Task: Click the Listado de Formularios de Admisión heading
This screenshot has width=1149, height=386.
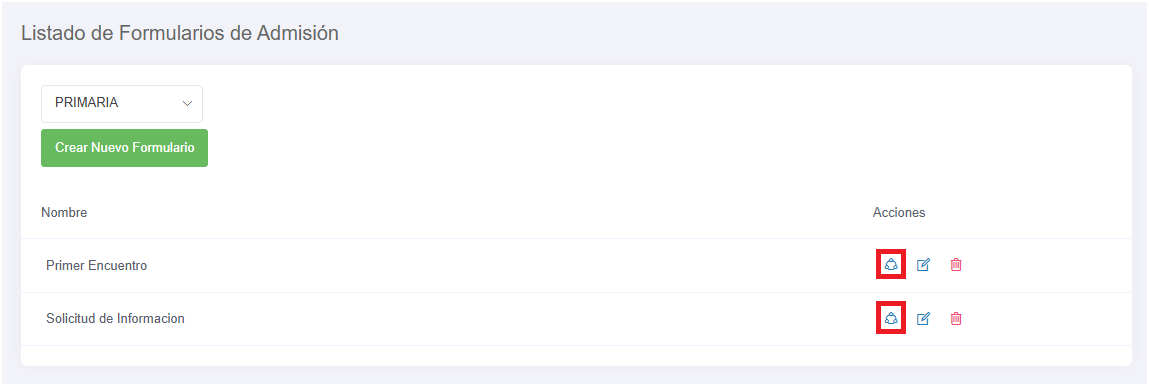Action: click(x=180, y=33)
